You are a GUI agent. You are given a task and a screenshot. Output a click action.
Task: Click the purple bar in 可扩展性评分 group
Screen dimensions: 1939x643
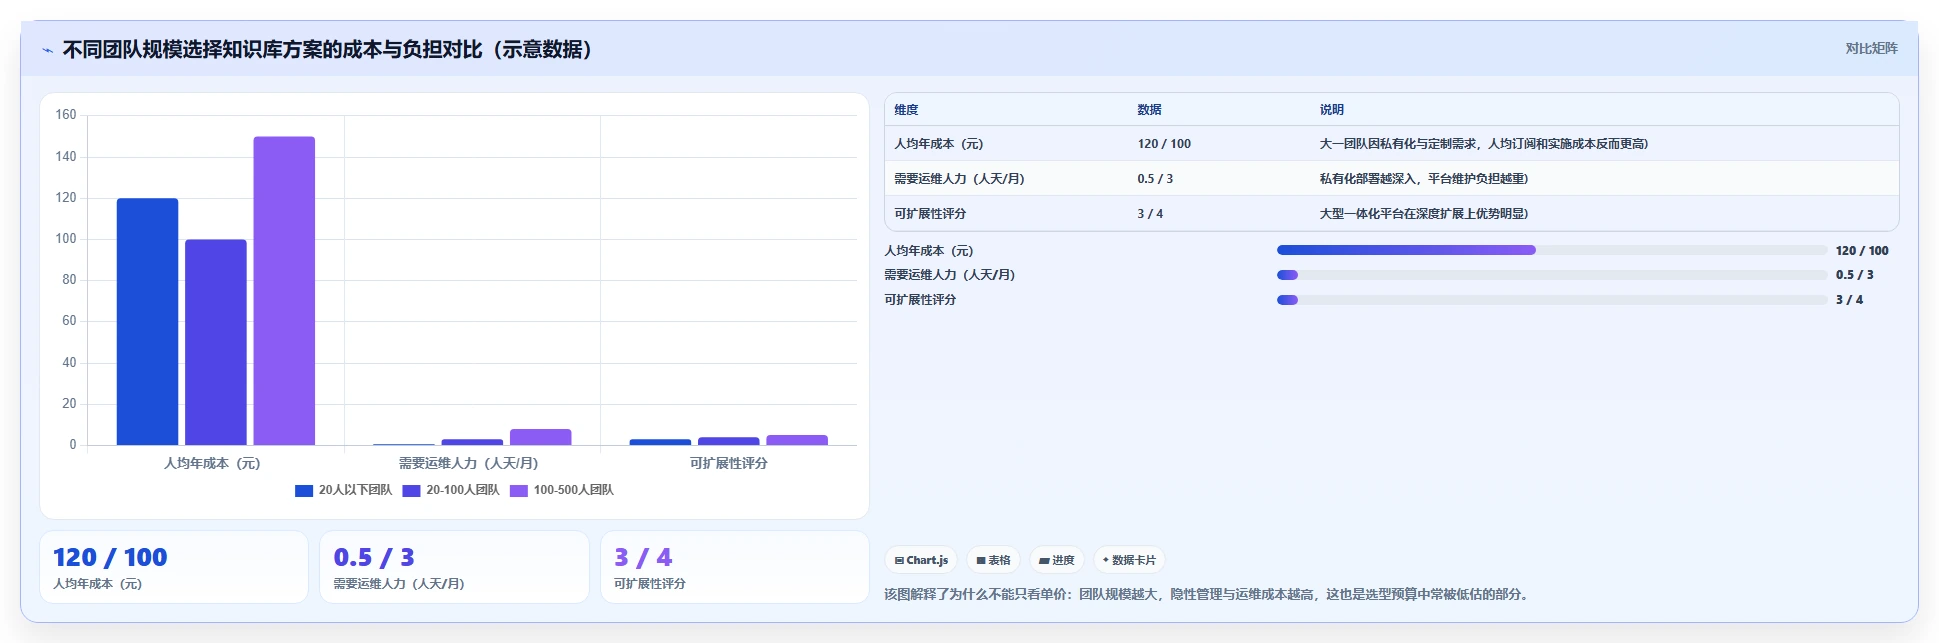click(x=797, y=440)
